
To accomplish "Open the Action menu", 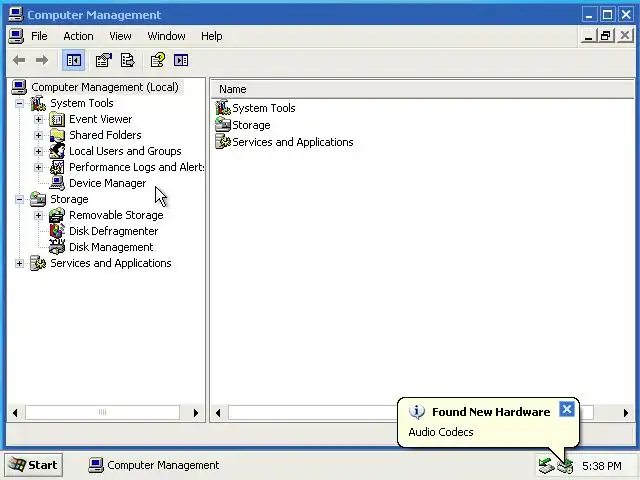I will pos(78,36).
